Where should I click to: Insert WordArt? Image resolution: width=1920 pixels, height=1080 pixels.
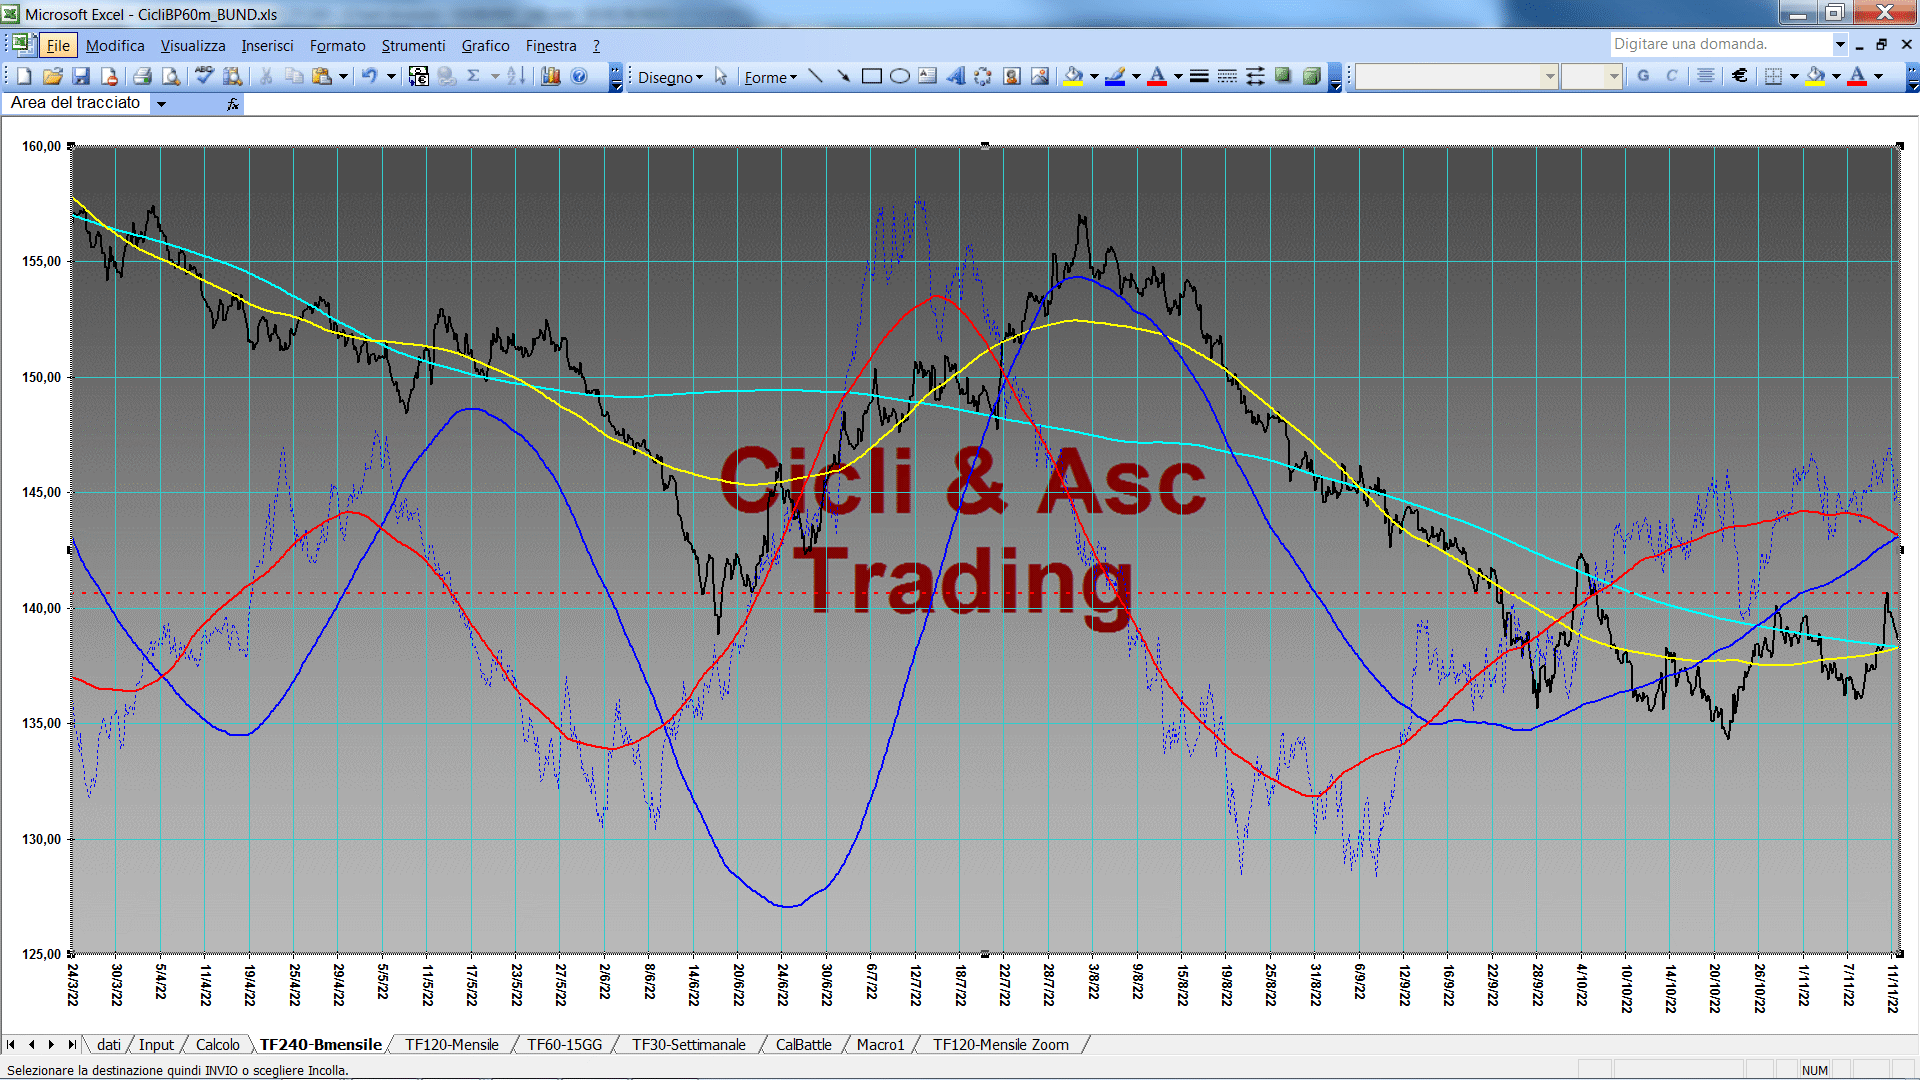[956, 76]
